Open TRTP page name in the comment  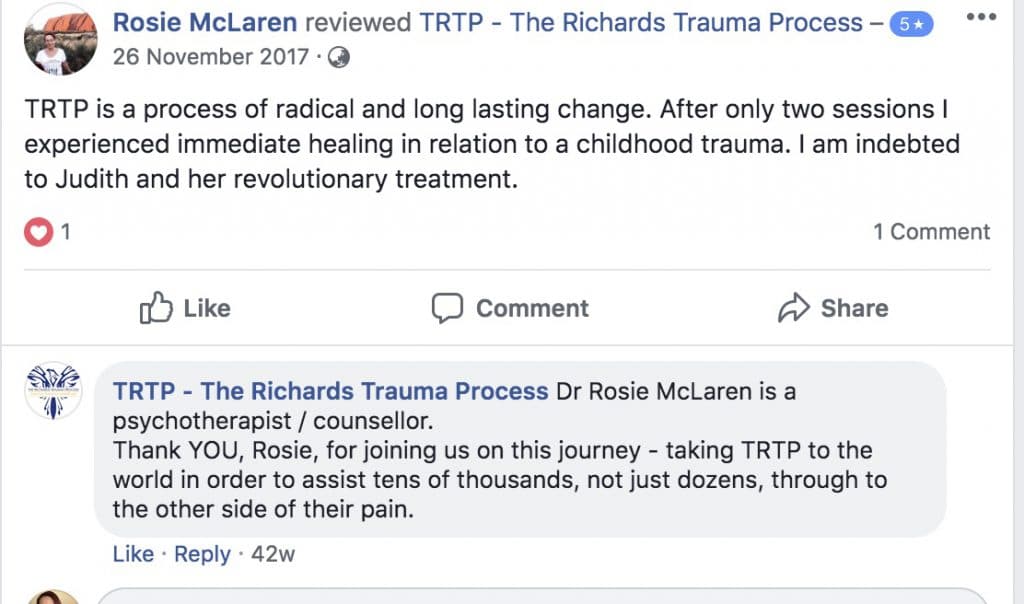330,391
